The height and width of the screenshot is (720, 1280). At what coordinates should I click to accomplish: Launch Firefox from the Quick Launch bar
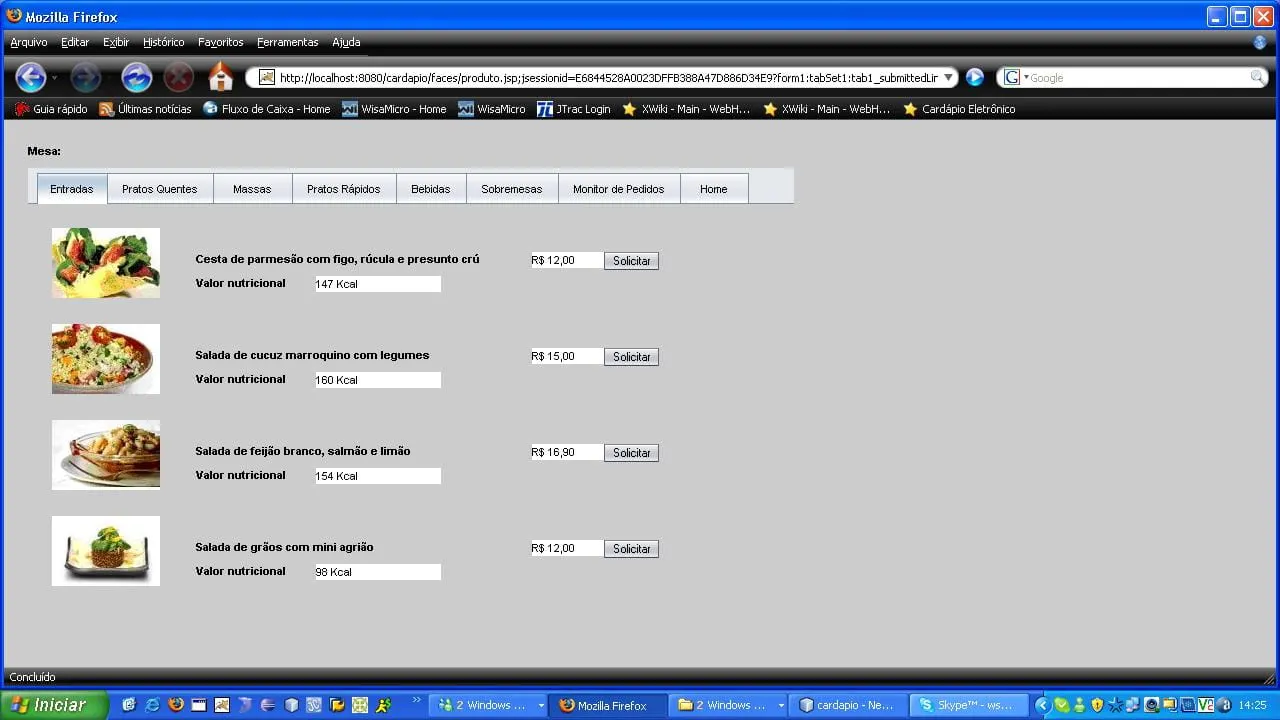[x=176, y=705]
